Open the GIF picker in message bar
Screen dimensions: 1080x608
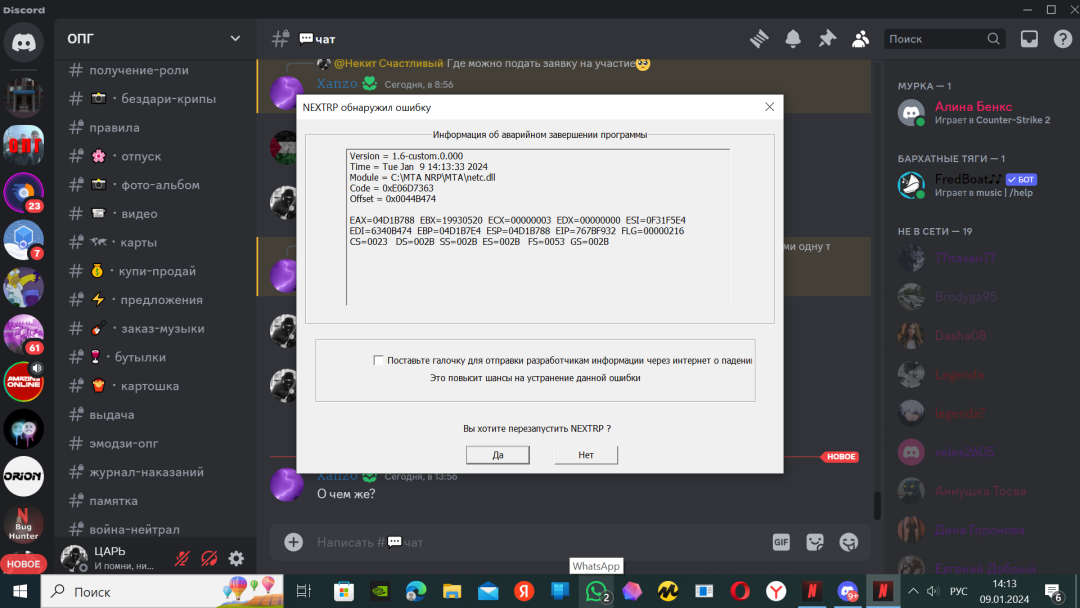781,542
